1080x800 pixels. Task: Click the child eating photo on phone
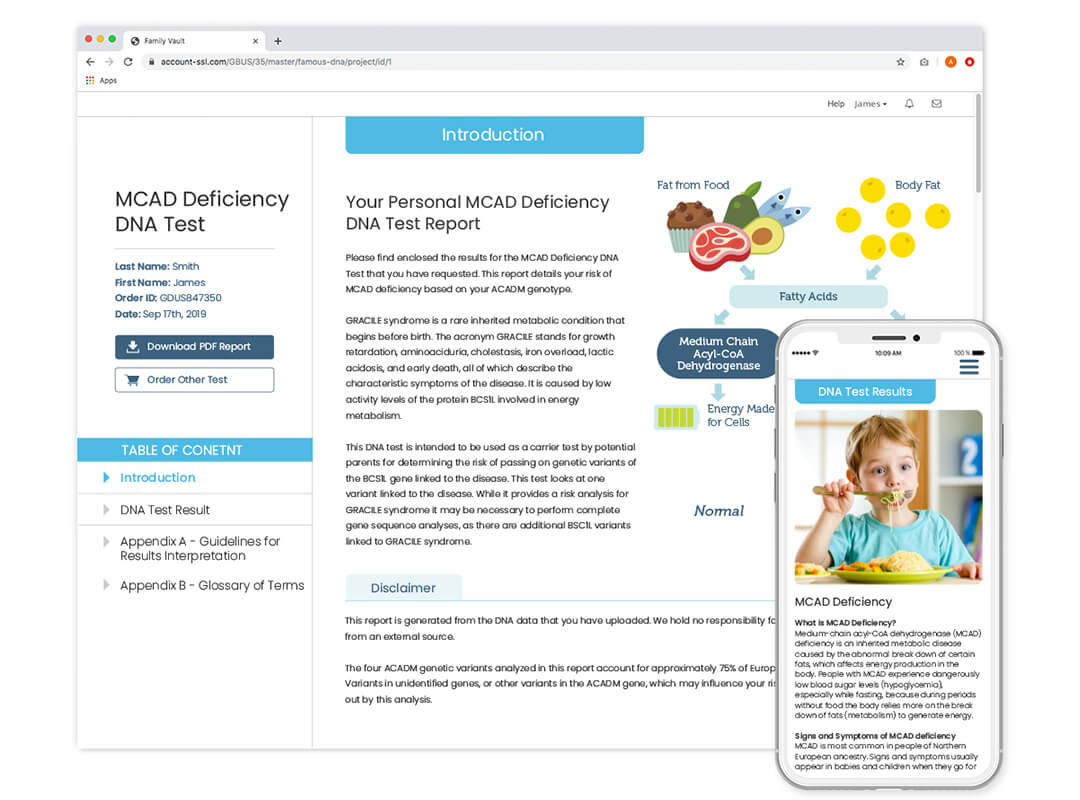click(889, 497)
